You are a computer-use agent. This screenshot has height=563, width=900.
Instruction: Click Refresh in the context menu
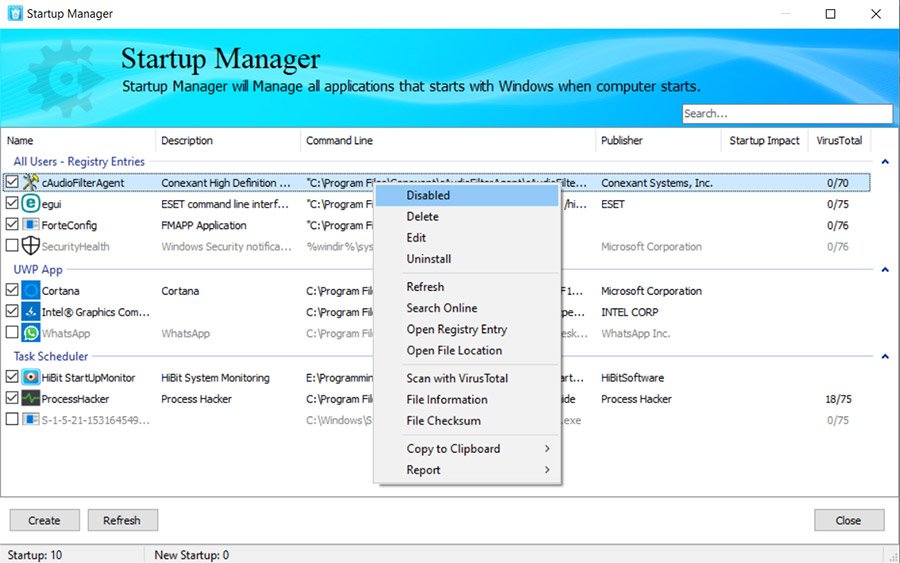[467, 286]
